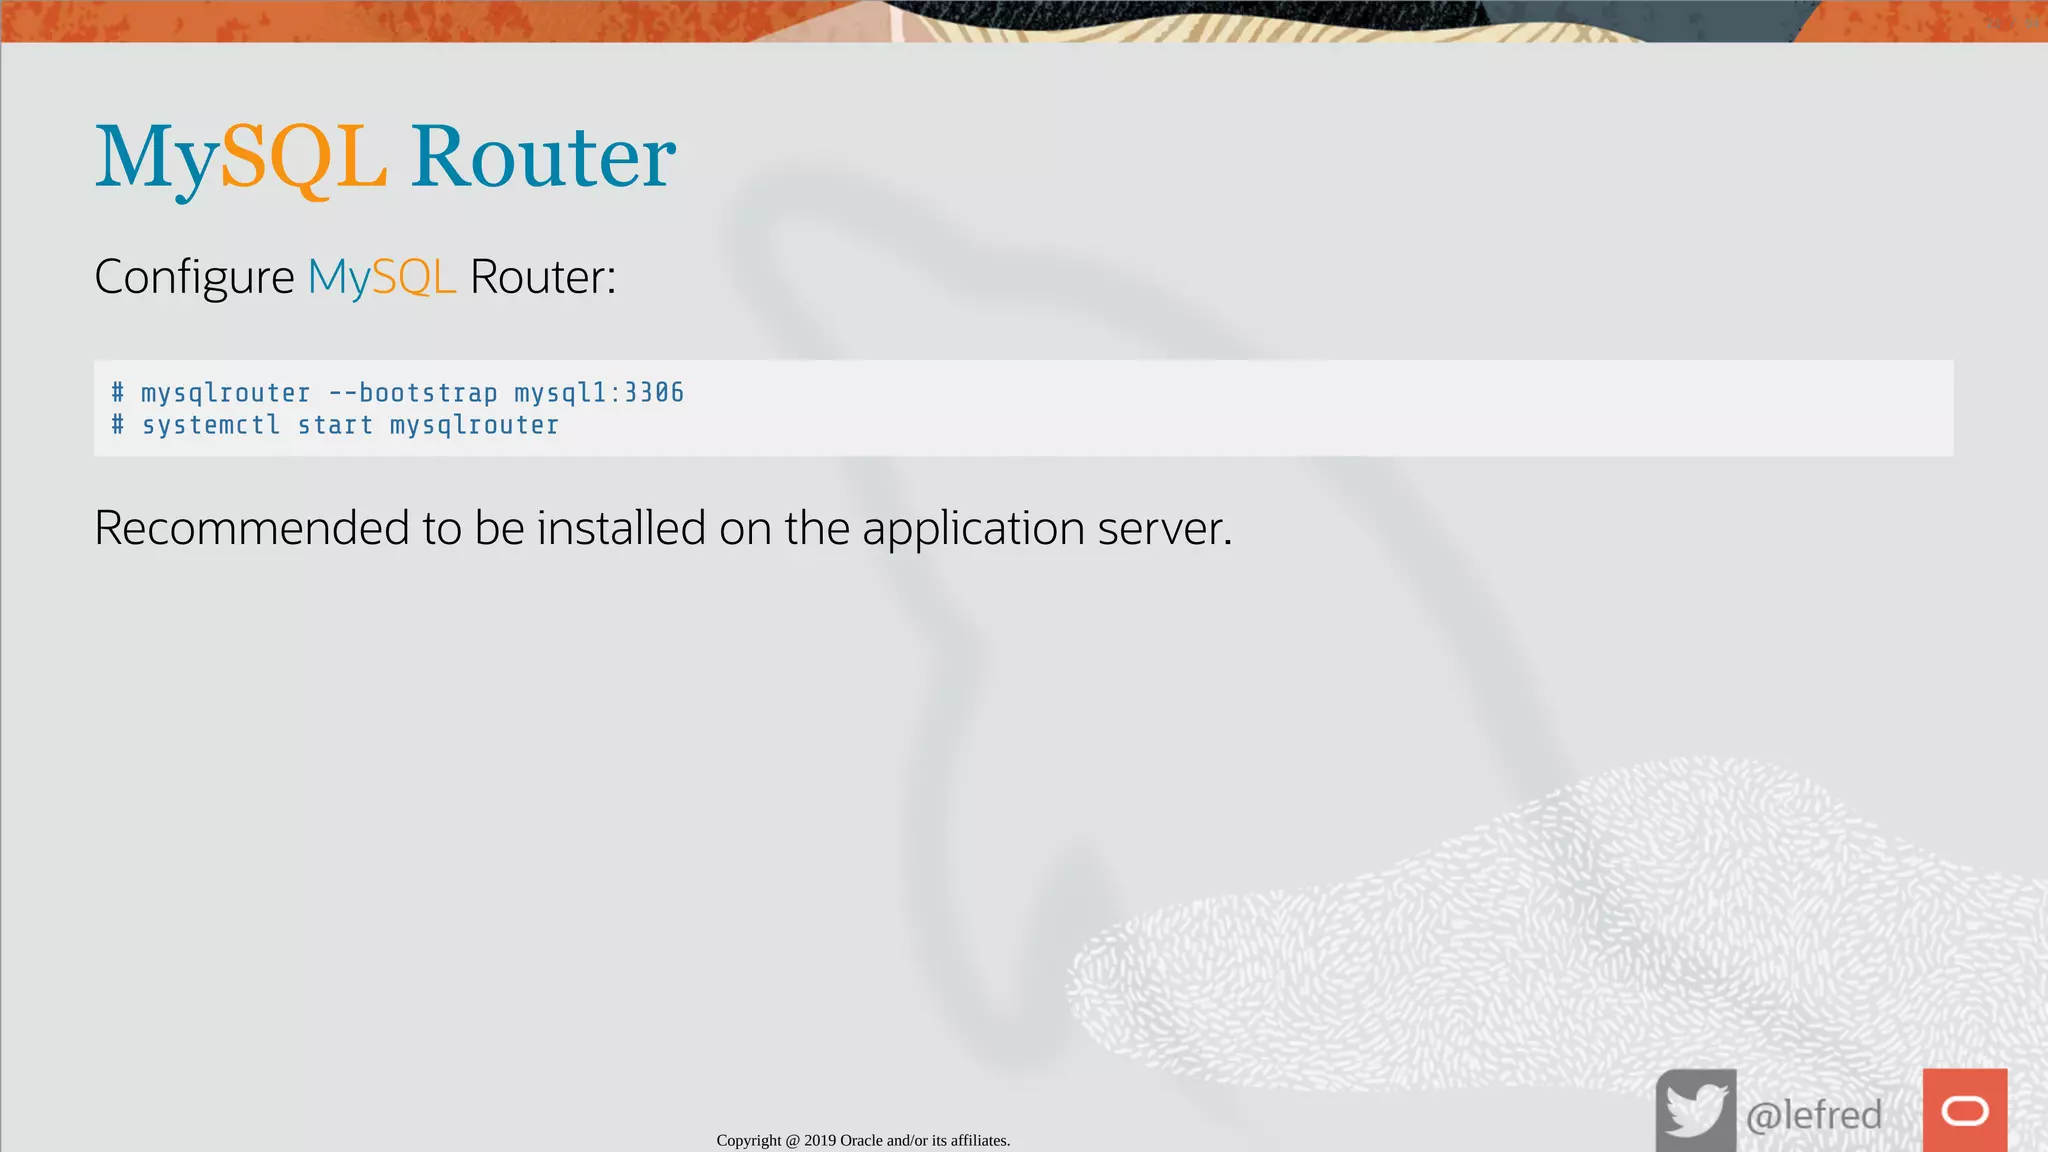
Task: Click the 'Configure MySQL Router:' heading
Action: (355, 277)
